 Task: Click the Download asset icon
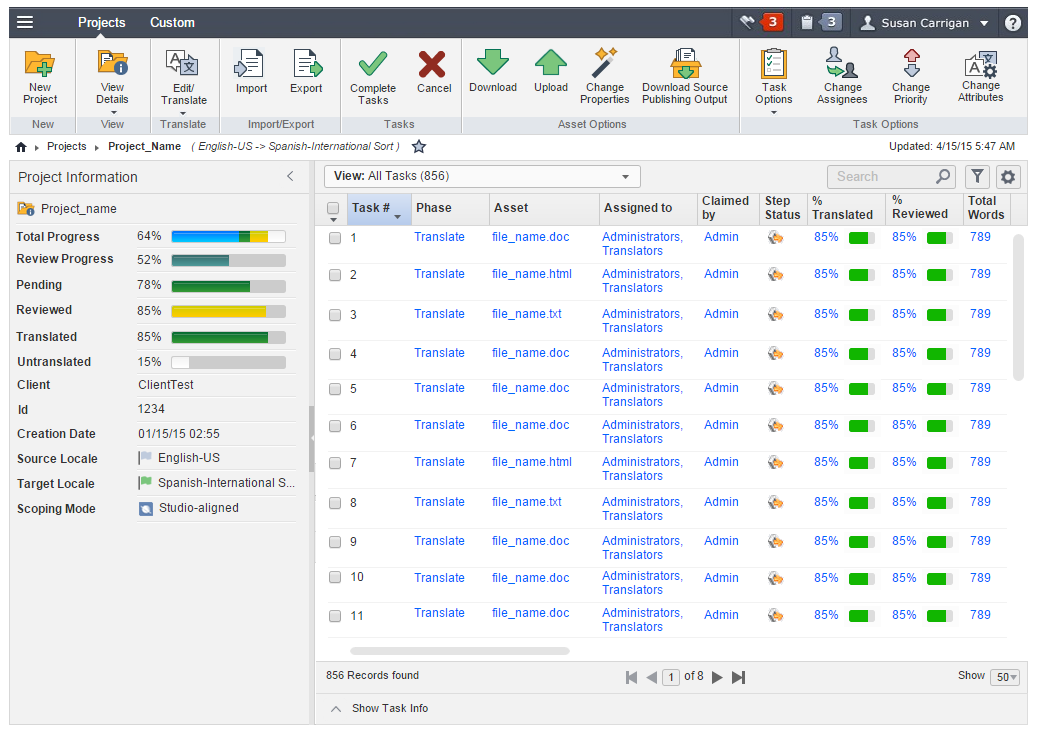point(492,63)
